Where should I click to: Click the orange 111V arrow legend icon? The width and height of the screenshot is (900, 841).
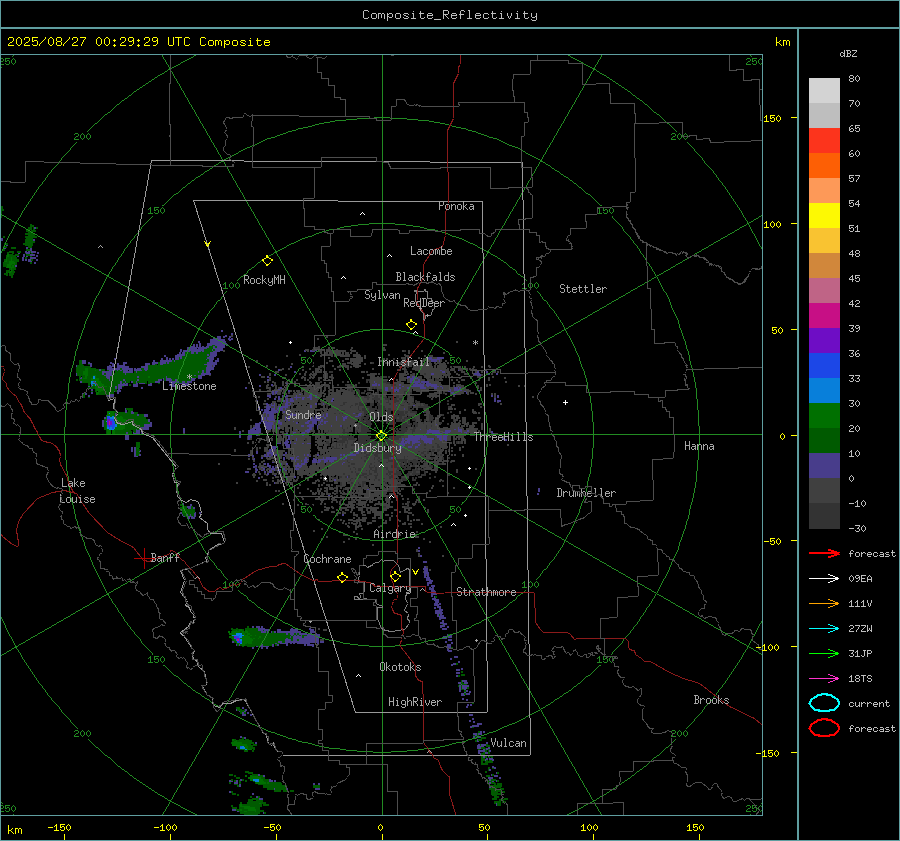click(824, 603)
